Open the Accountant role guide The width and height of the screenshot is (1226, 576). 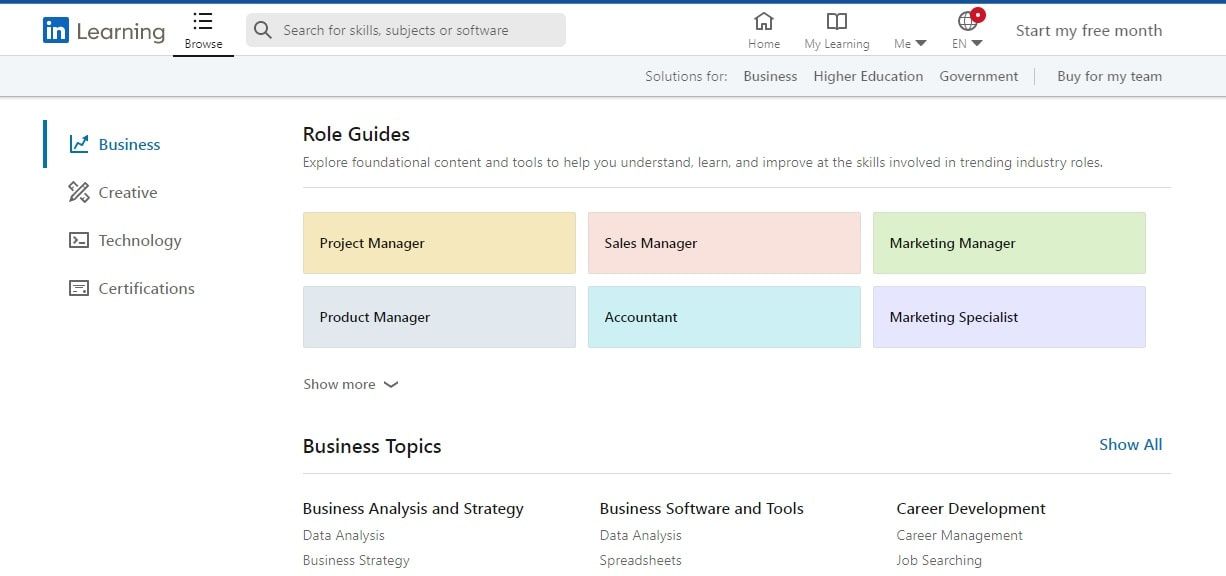pyautogui.click(x=724, y=317)
